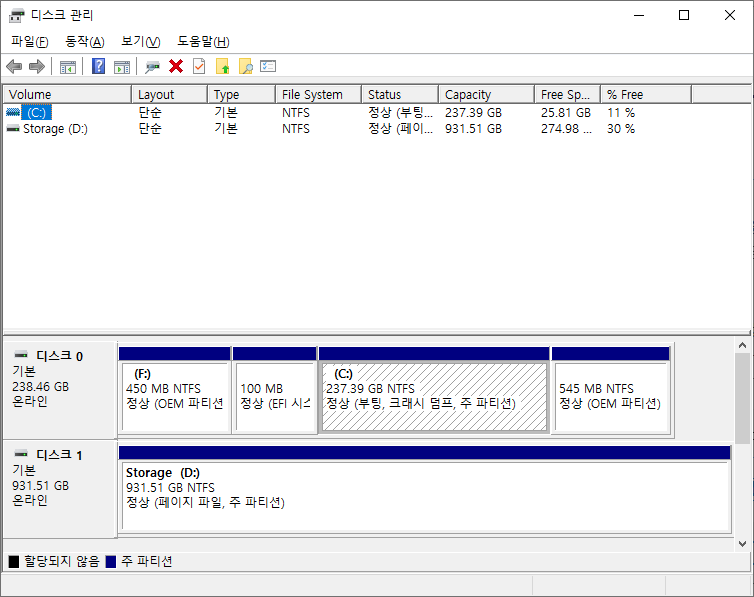This screenshot has height=597, width=754.
Task: Select the 100 MB EFI system partition
Action: 275,390
